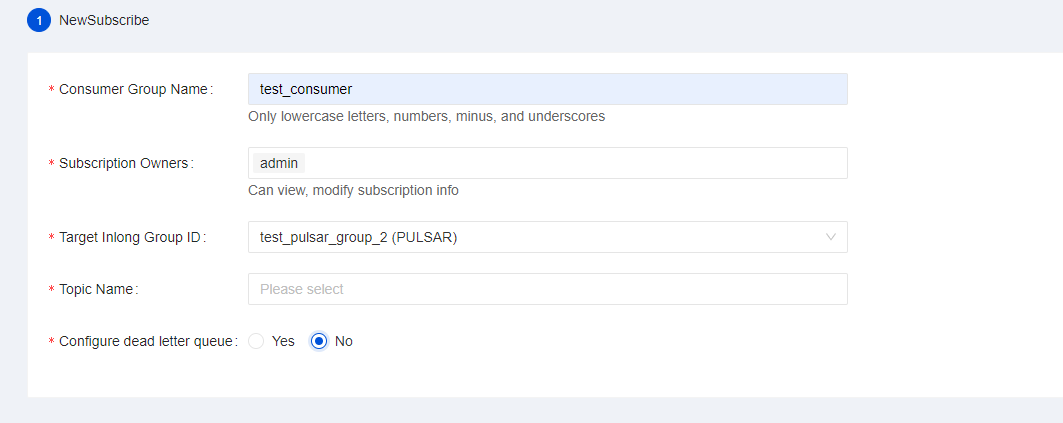
Task: Click the lowercase letters hint text
Action: tap(426, 116)
